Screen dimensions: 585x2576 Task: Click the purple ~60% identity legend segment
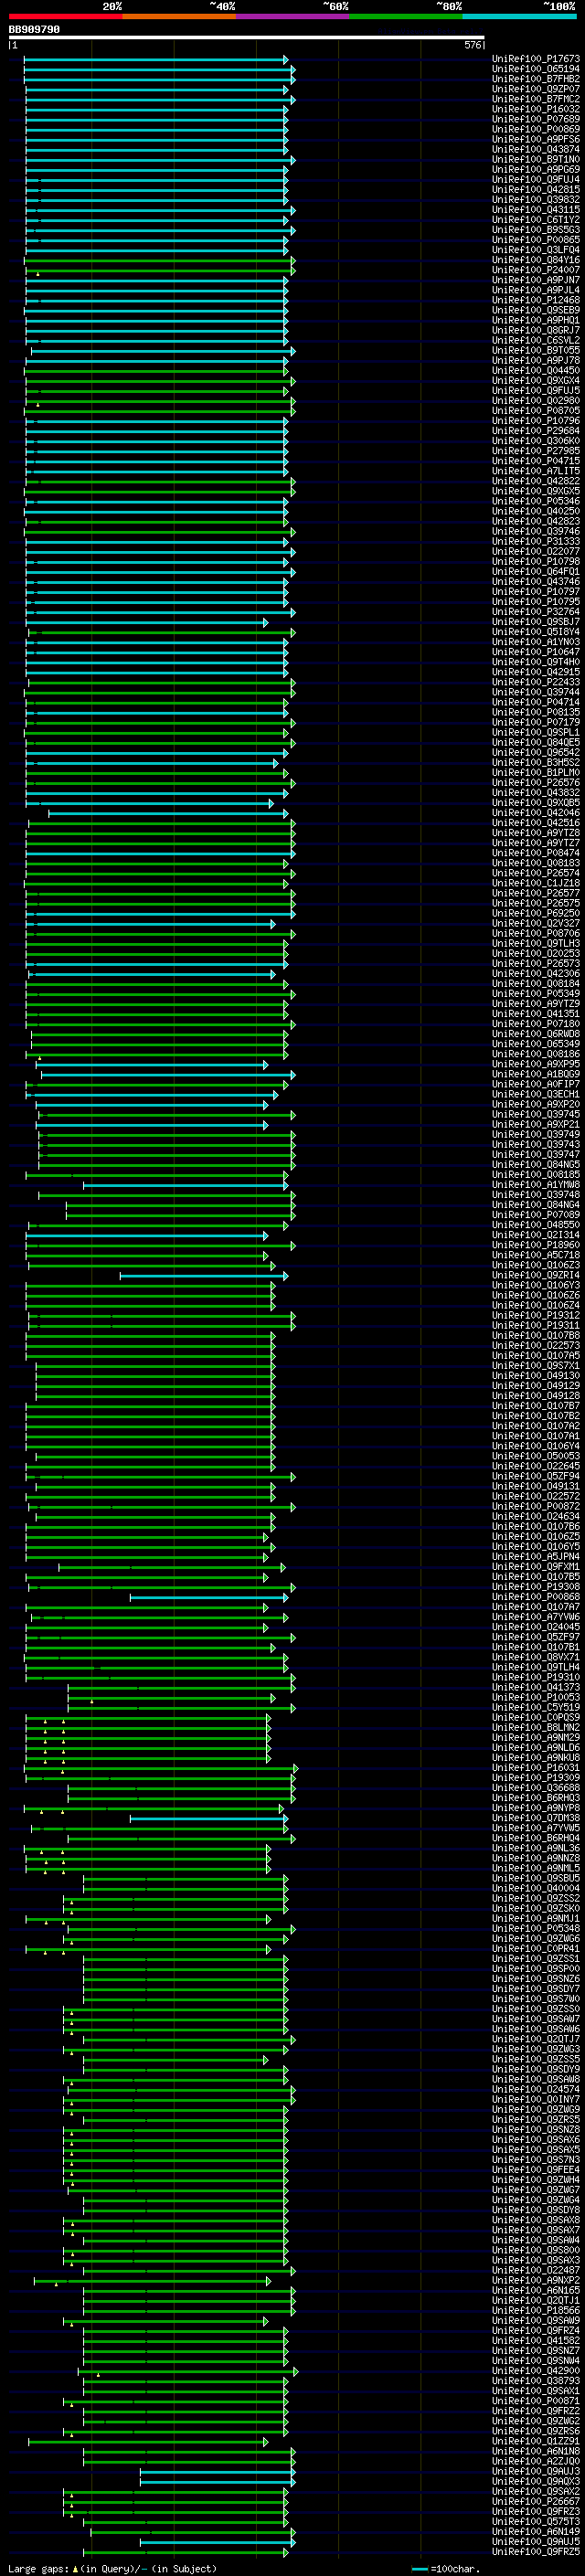pos(293,16)
